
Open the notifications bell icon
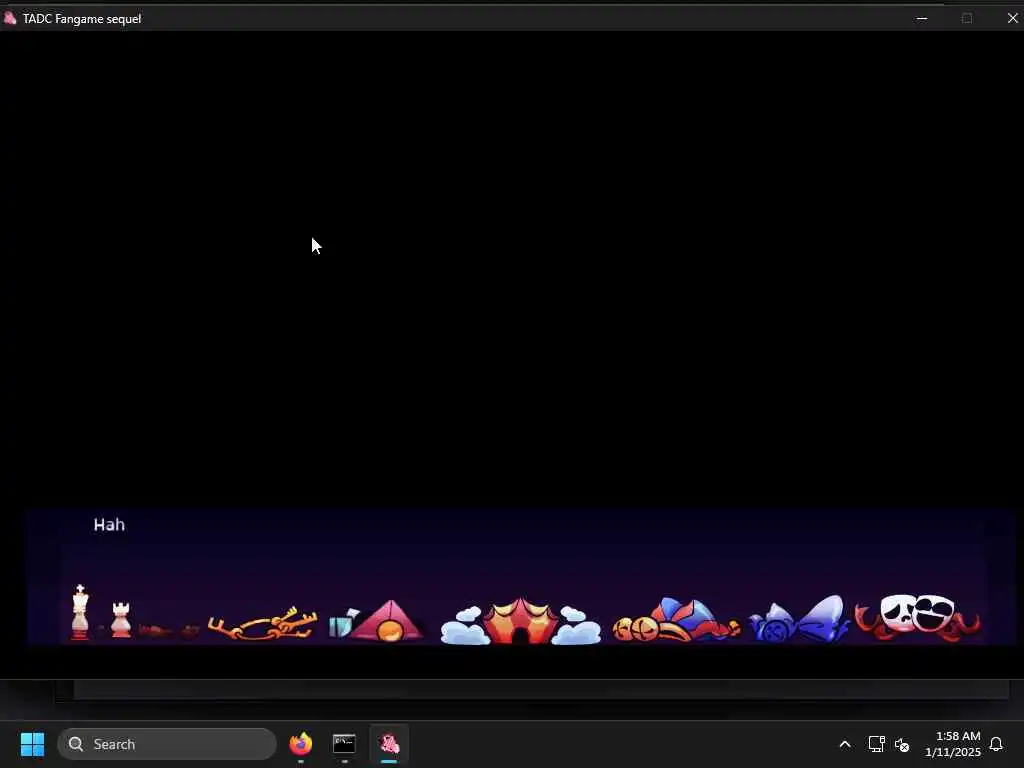tap(996, 744)
